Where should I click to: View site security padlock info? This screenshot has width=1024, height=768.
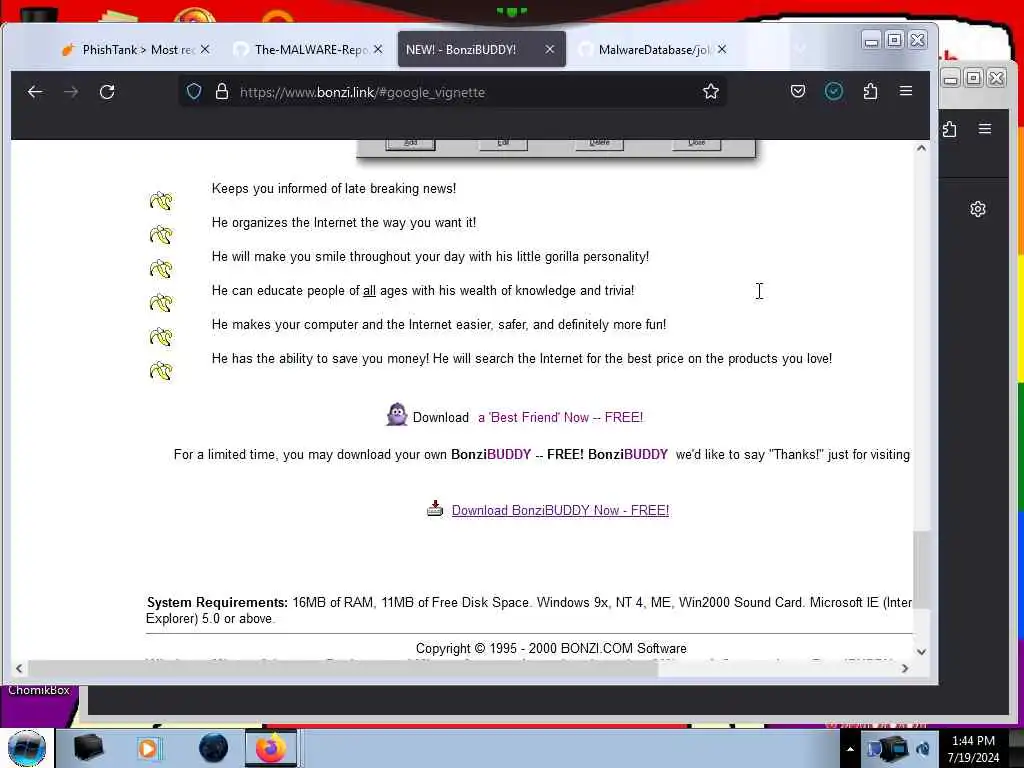coord(222,91)
